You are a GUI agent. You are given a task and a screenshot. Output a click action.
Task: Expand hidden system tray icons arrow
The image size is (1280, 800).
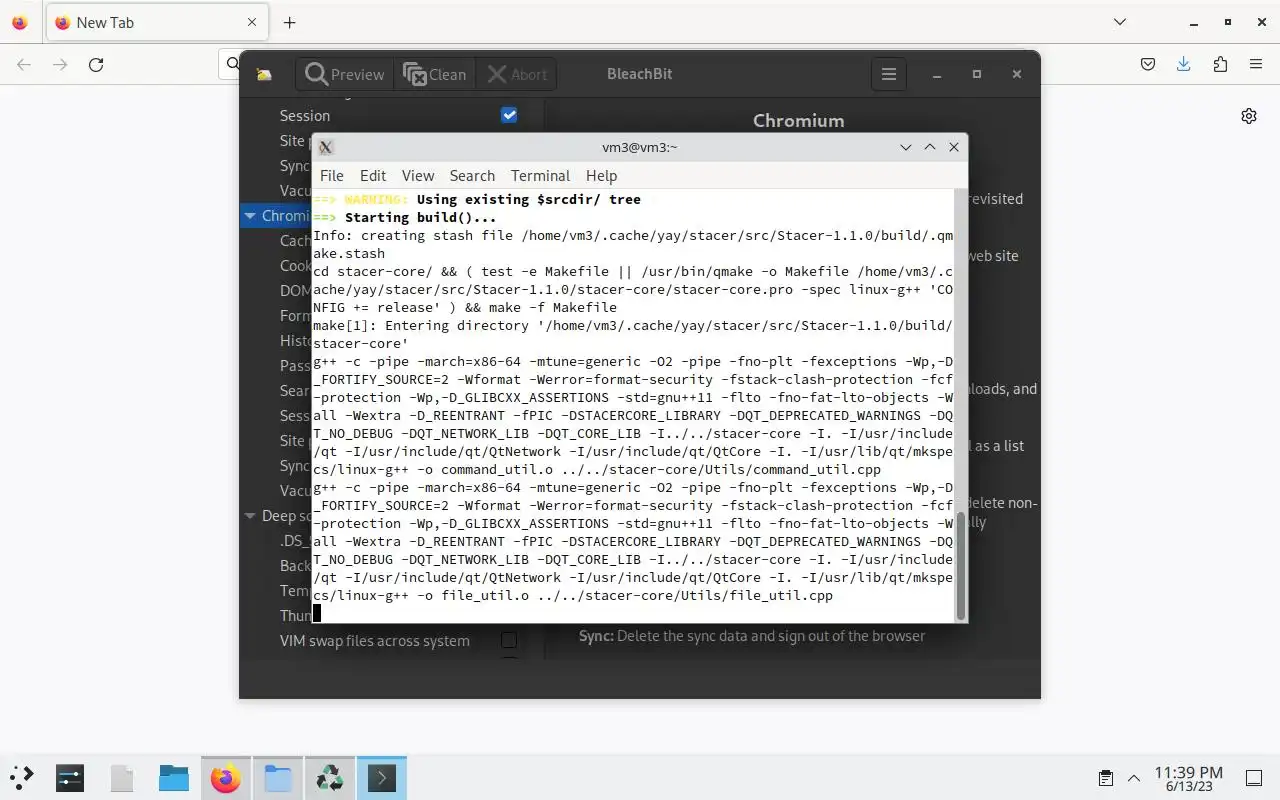tap(1134, 778)
